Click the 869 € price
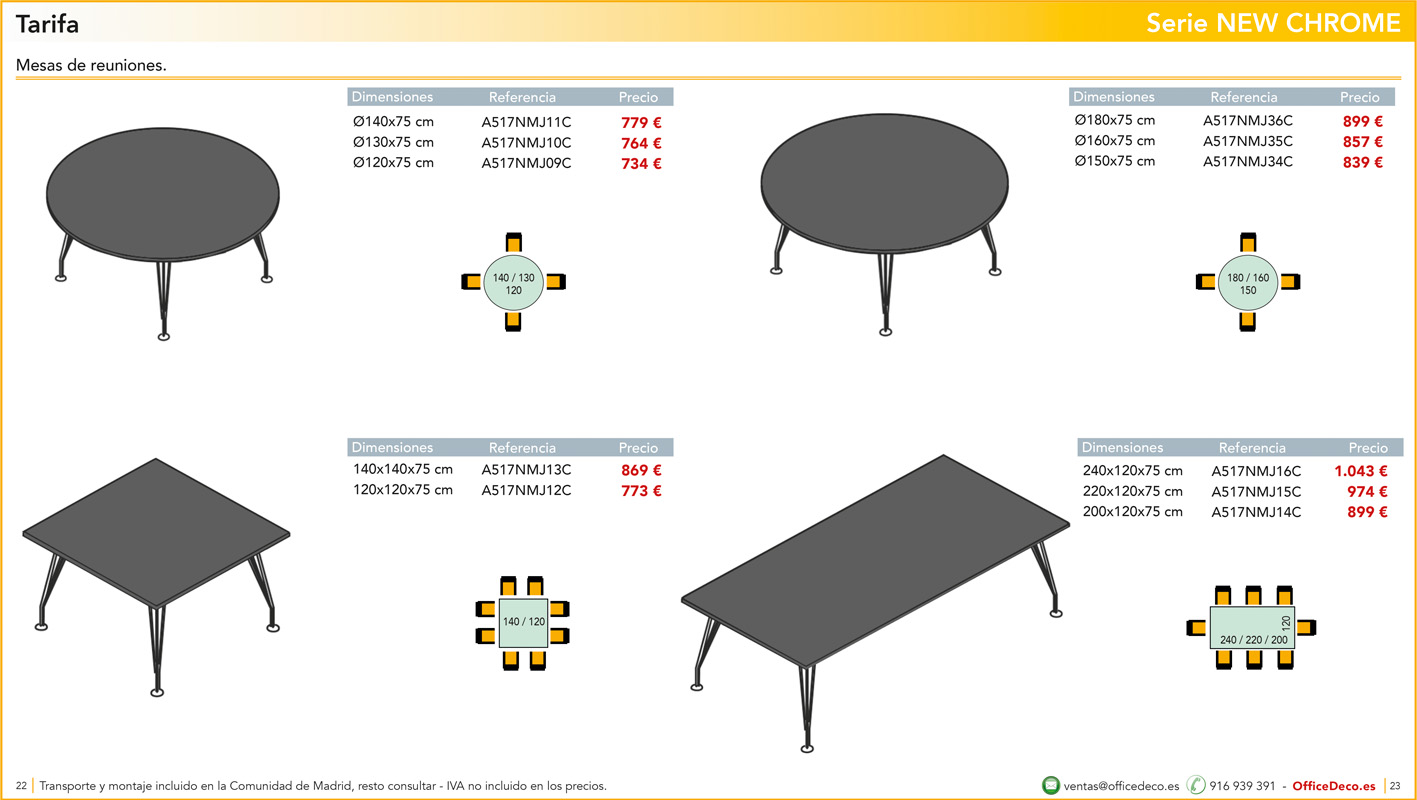 click(641, 470)
